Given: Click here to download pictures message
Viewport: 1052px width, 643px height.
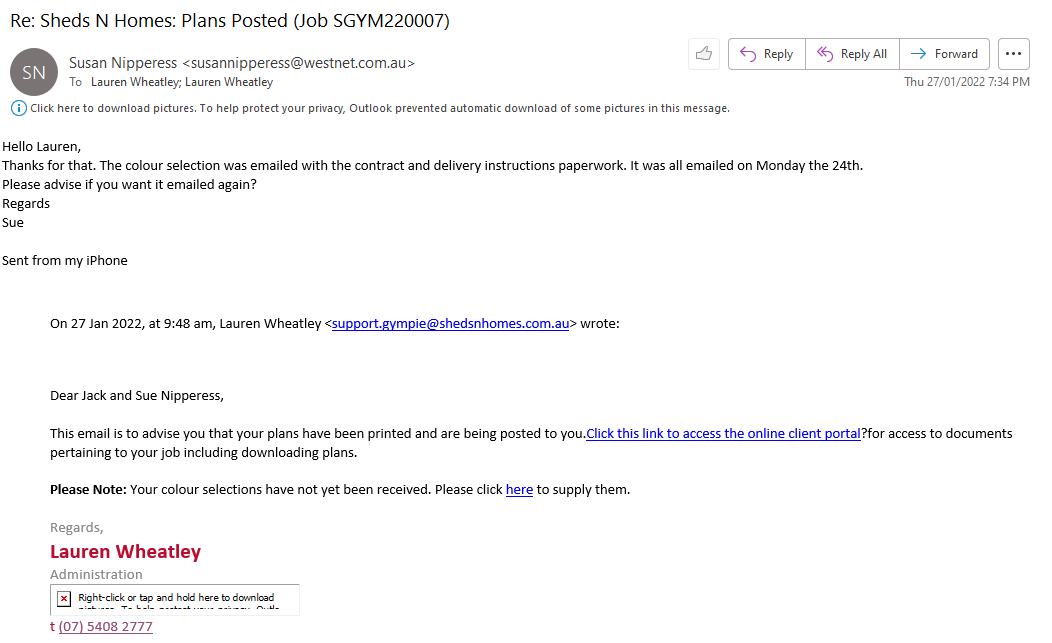Looking at the screenshot, I should point(380,108).
